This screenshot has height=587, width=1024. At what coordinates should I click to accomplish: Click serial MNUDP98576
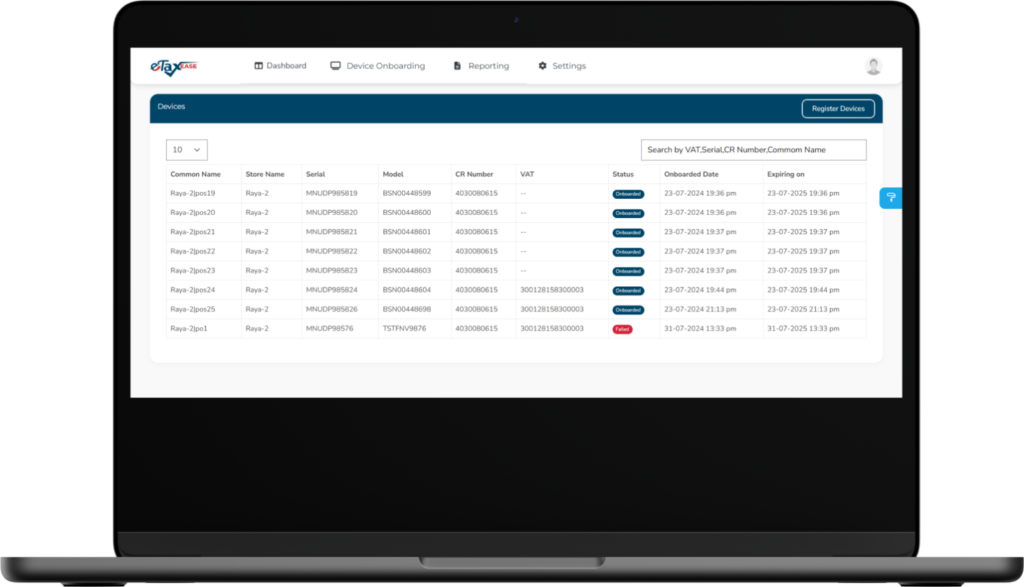pyautogui.click(x=330, y=328)
